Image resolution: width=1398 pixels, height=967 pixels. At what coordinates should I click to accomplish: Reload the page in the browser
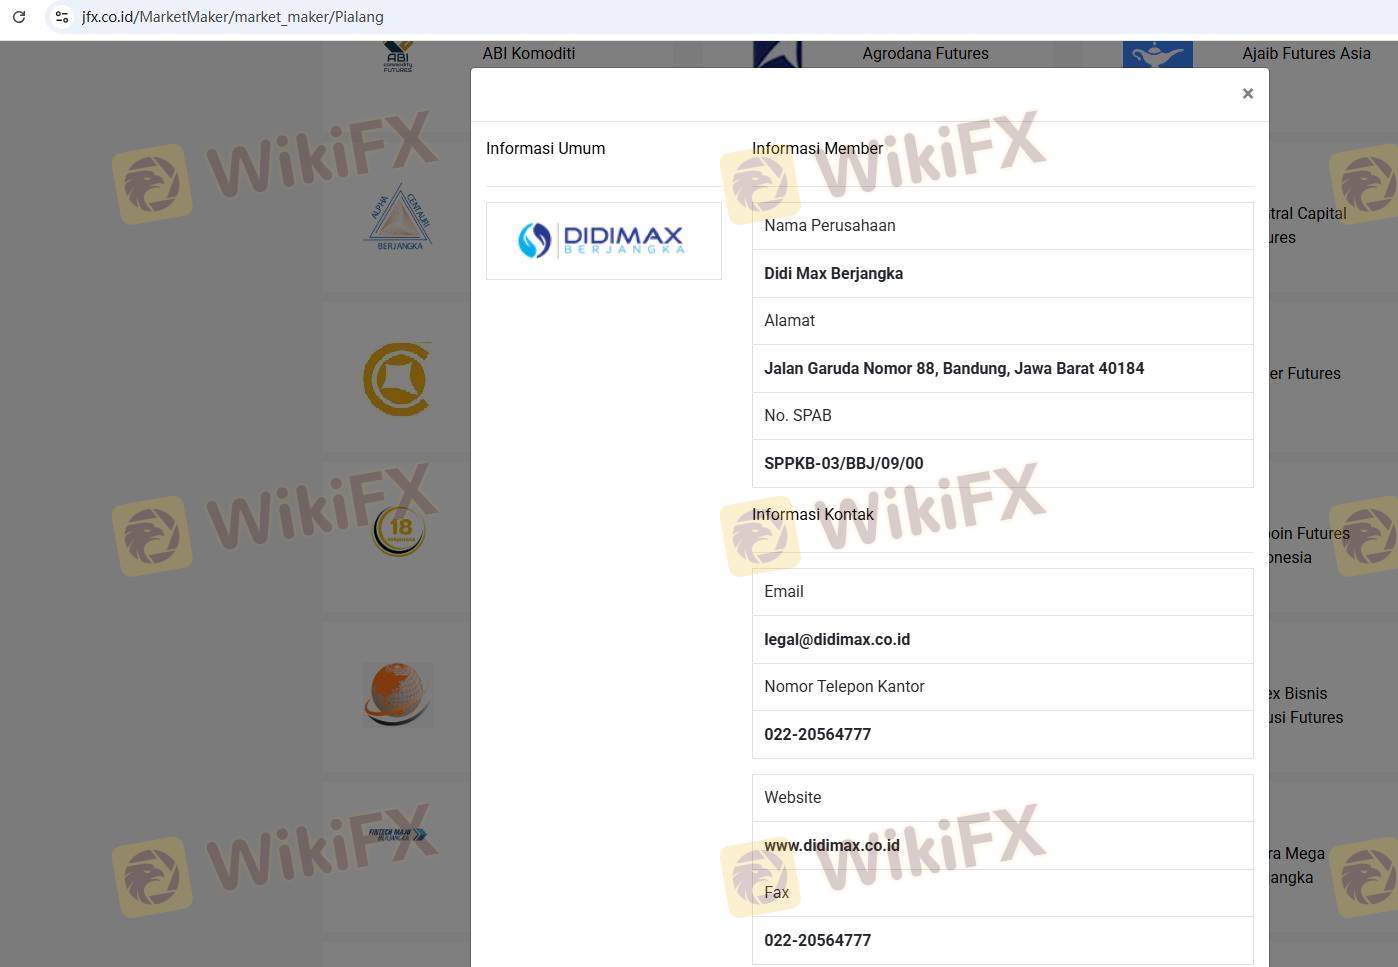point(19,17)
